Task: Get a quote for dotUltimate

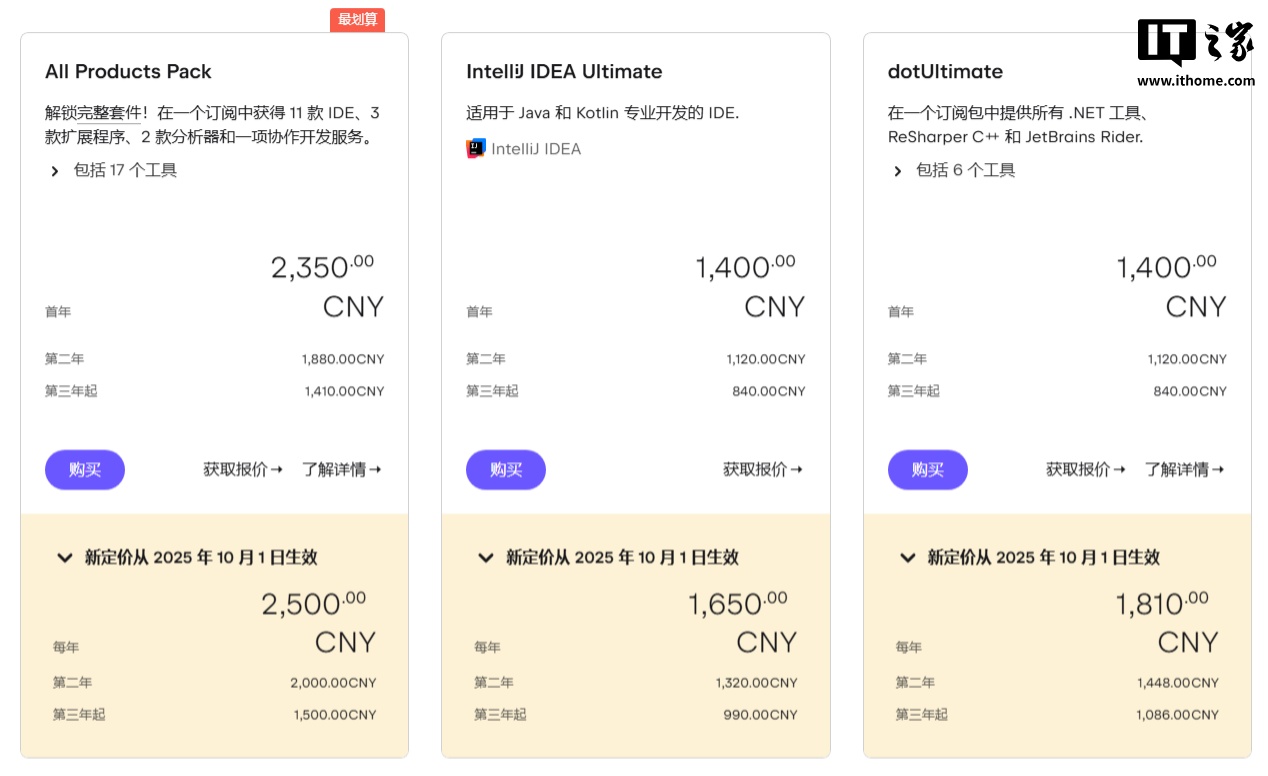Action: point(1086,469)
